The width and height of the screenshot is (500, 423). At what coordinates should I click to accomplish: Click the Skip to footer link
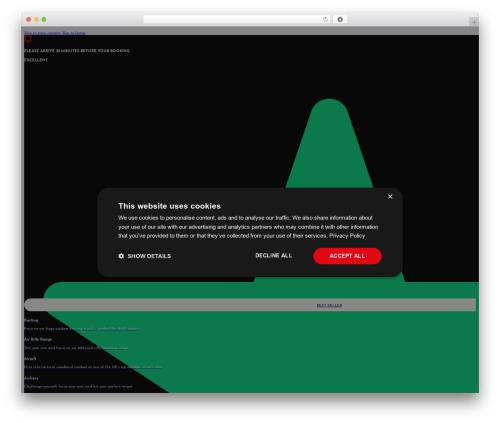(73, 33)
